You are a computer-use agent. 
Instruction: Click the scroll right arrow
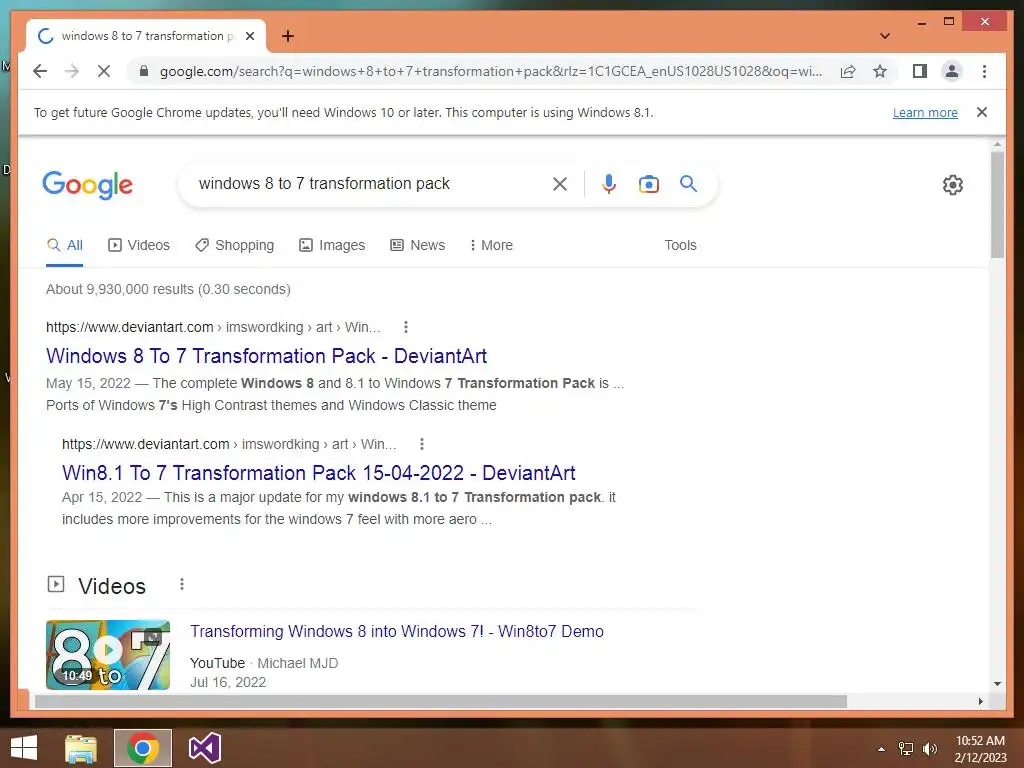(x=980, y=701)
